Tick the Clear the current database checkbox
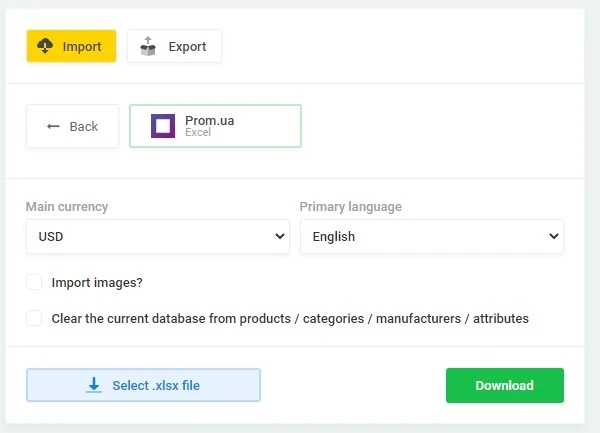 click(34, 318)
